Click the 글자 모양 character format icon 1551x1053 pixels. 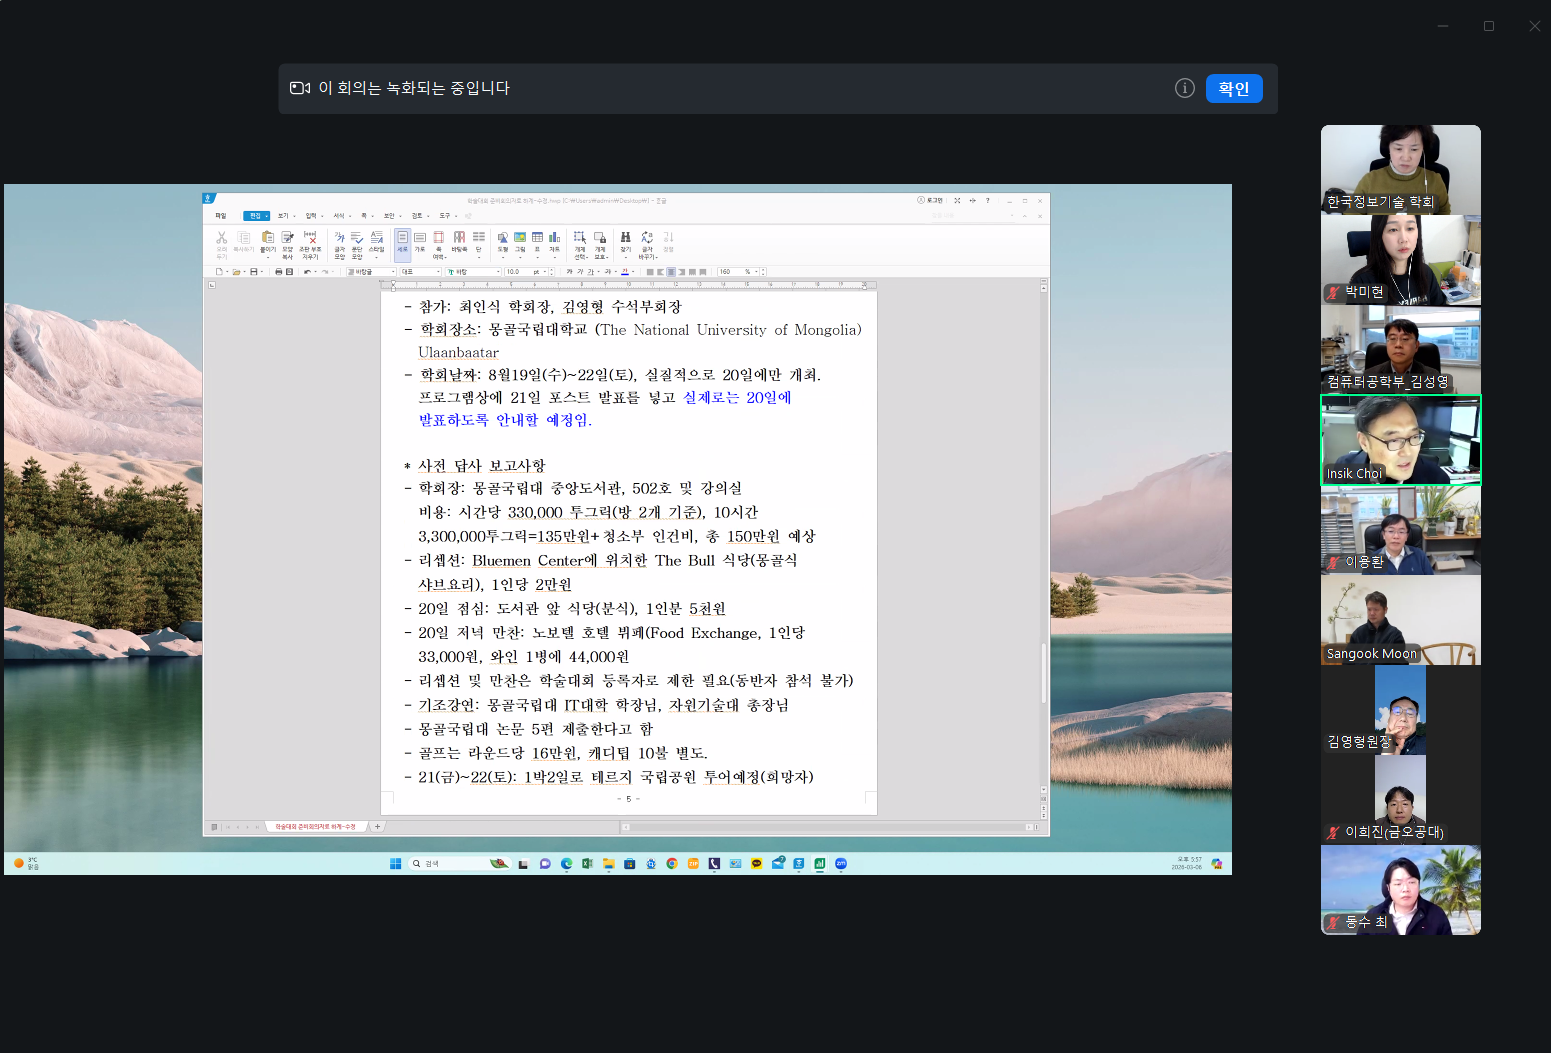point(340,238)
